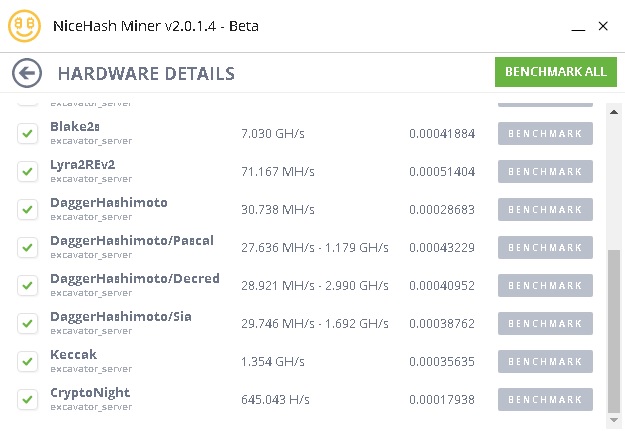Toggle the DaggerHashimoto 30.738 MH/s checkbox
Image resolution: width=625 pixels, height=431 pixels.
pos(28,209)
